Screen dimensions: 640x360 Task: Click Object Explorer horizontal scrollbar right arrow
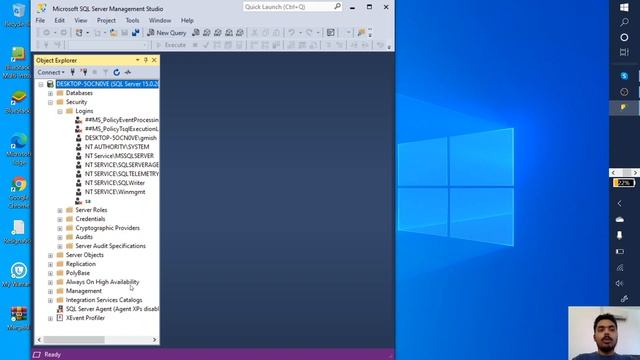coord(154,340)
